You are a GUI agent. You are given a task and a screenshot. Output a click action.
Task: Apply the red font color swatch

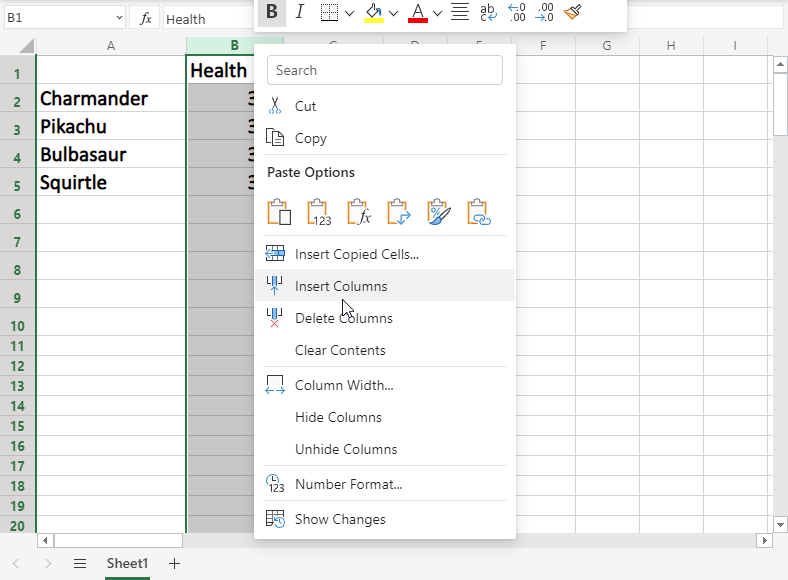(x=418, y=12)
